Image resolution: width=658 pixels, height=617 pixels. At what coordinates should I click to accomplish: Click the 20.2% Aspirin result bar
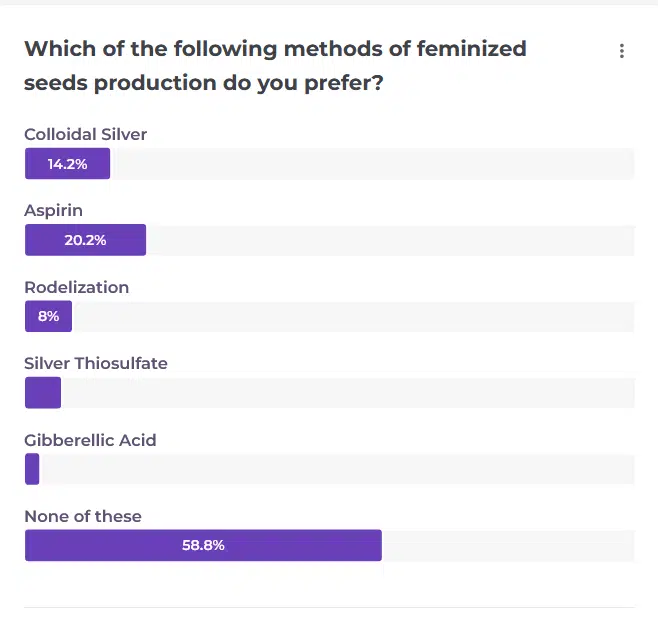point(85,240)
